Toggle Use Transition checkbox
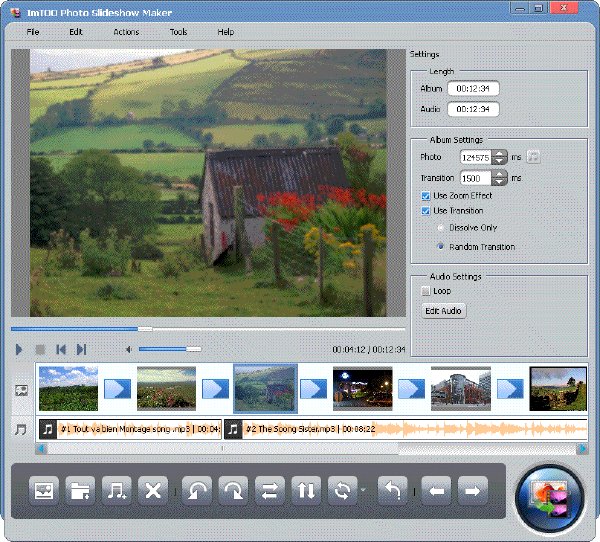The image size is (600, 542). 426,211
